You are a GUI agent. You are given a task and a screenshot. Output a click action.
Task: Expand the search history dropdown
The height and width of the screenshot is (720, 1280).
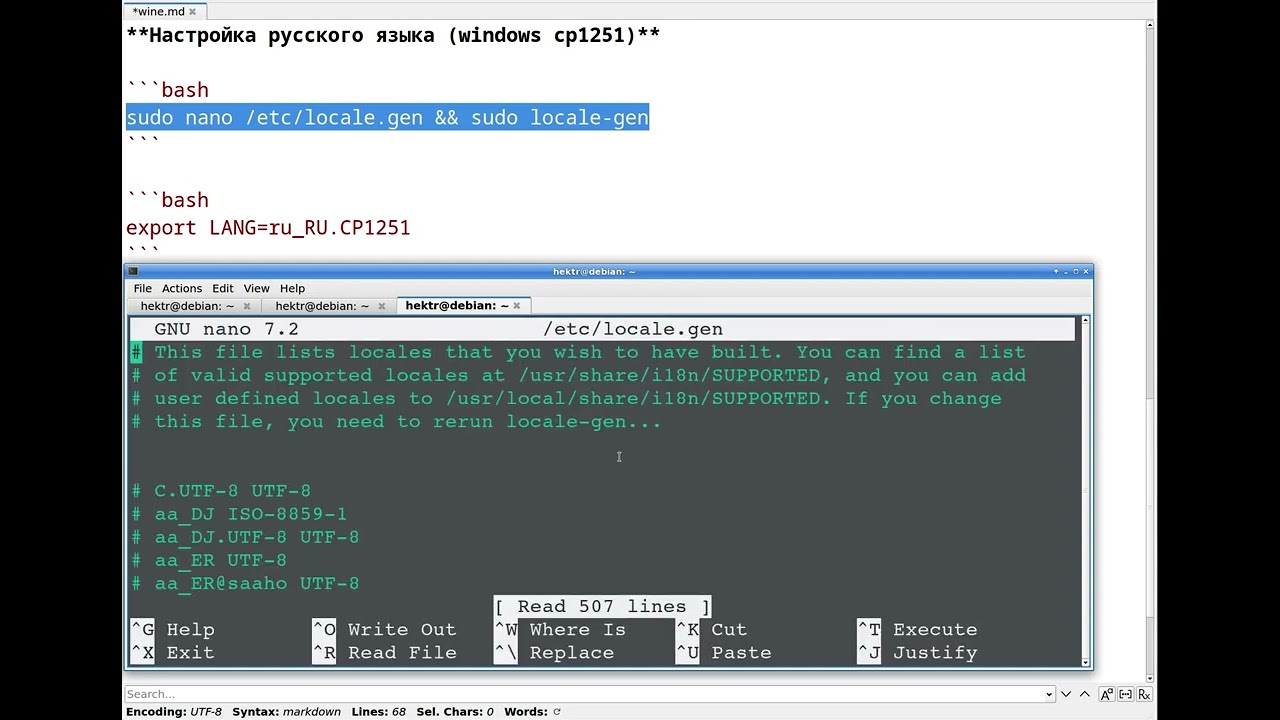coord(1049,694)
